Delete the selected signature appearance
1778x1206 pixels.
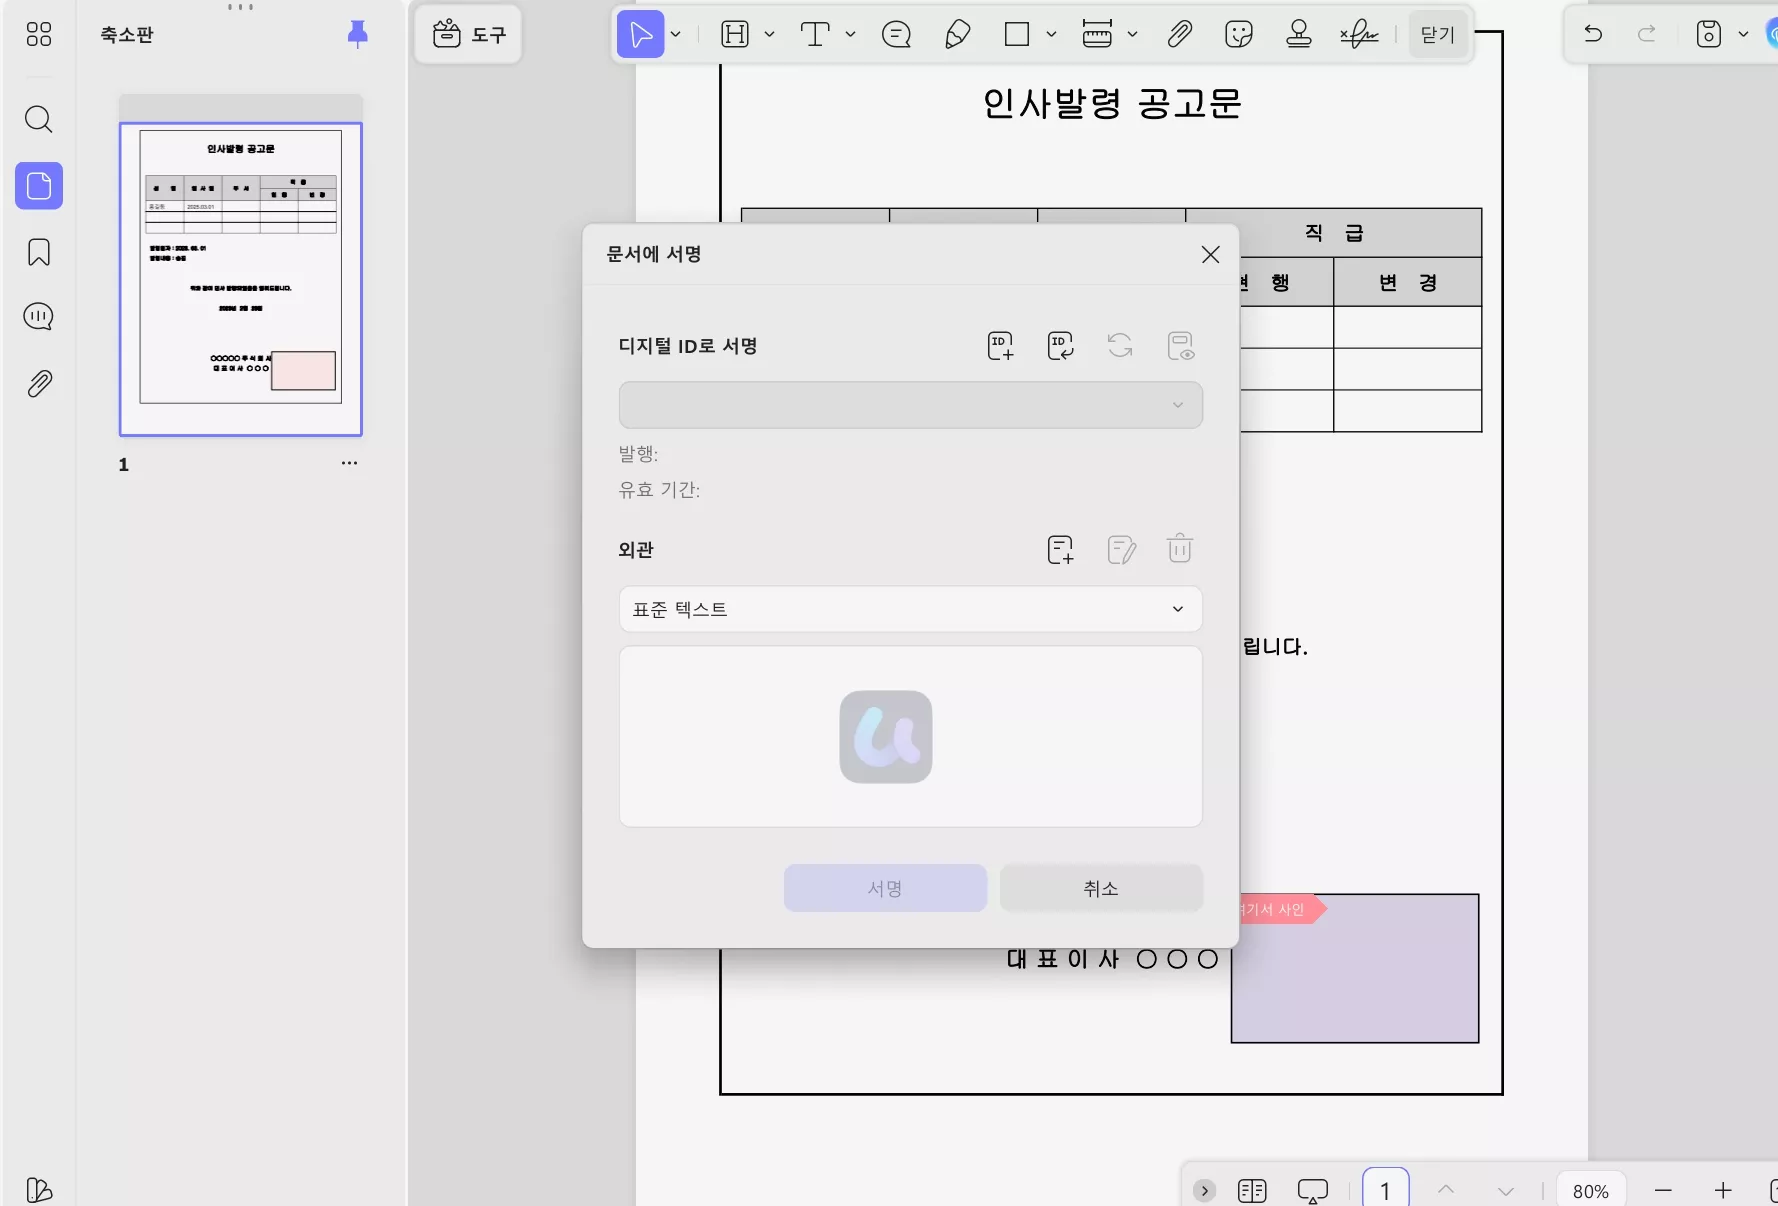1180,549
